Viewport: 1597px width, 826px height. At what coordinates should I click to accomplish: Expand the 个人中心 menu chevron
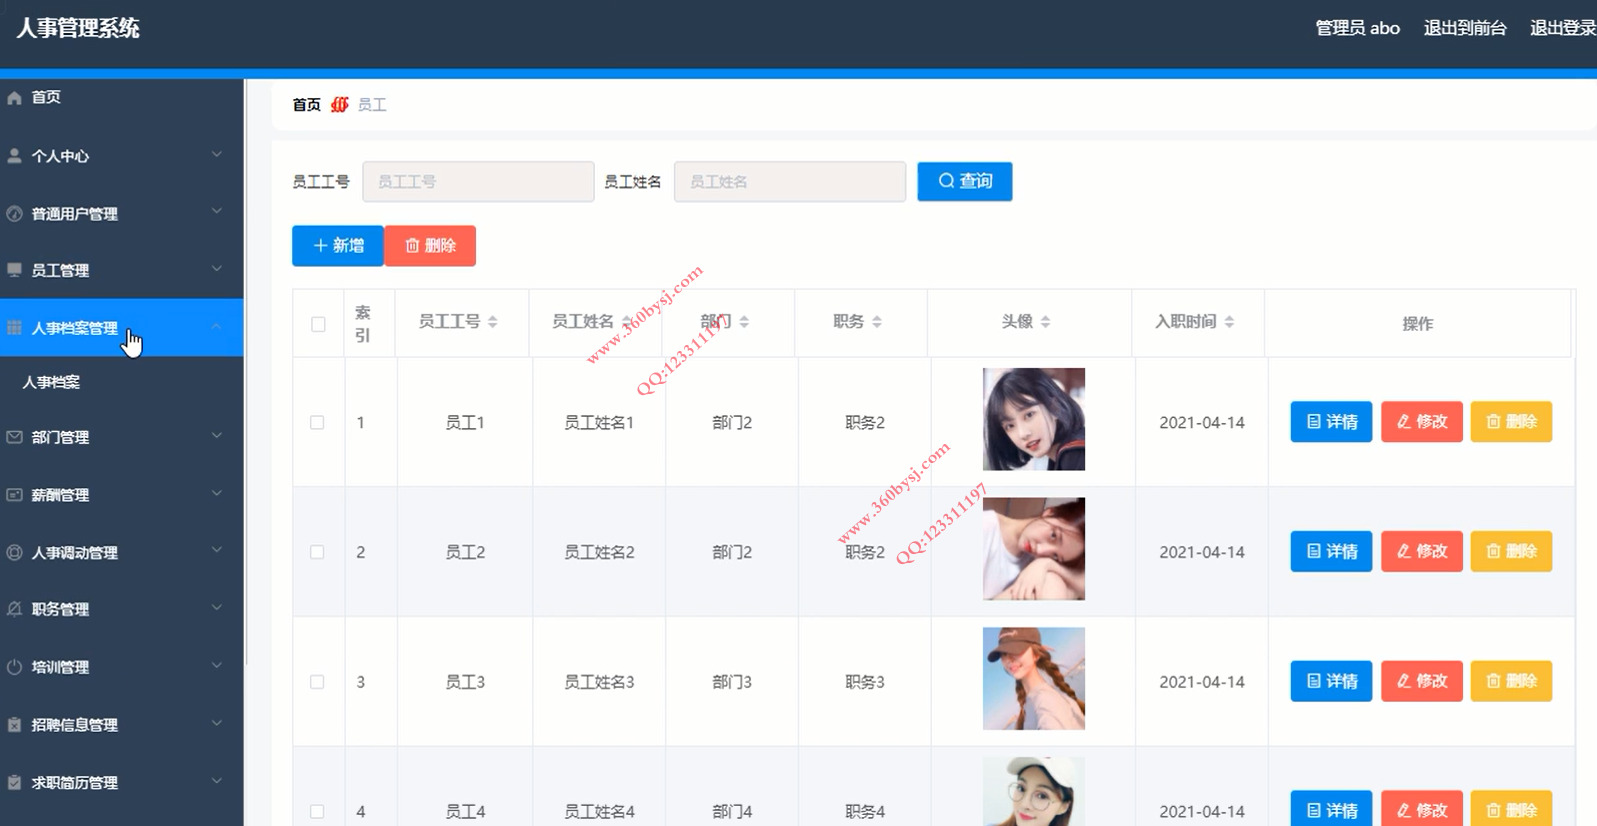pos(217,154)
